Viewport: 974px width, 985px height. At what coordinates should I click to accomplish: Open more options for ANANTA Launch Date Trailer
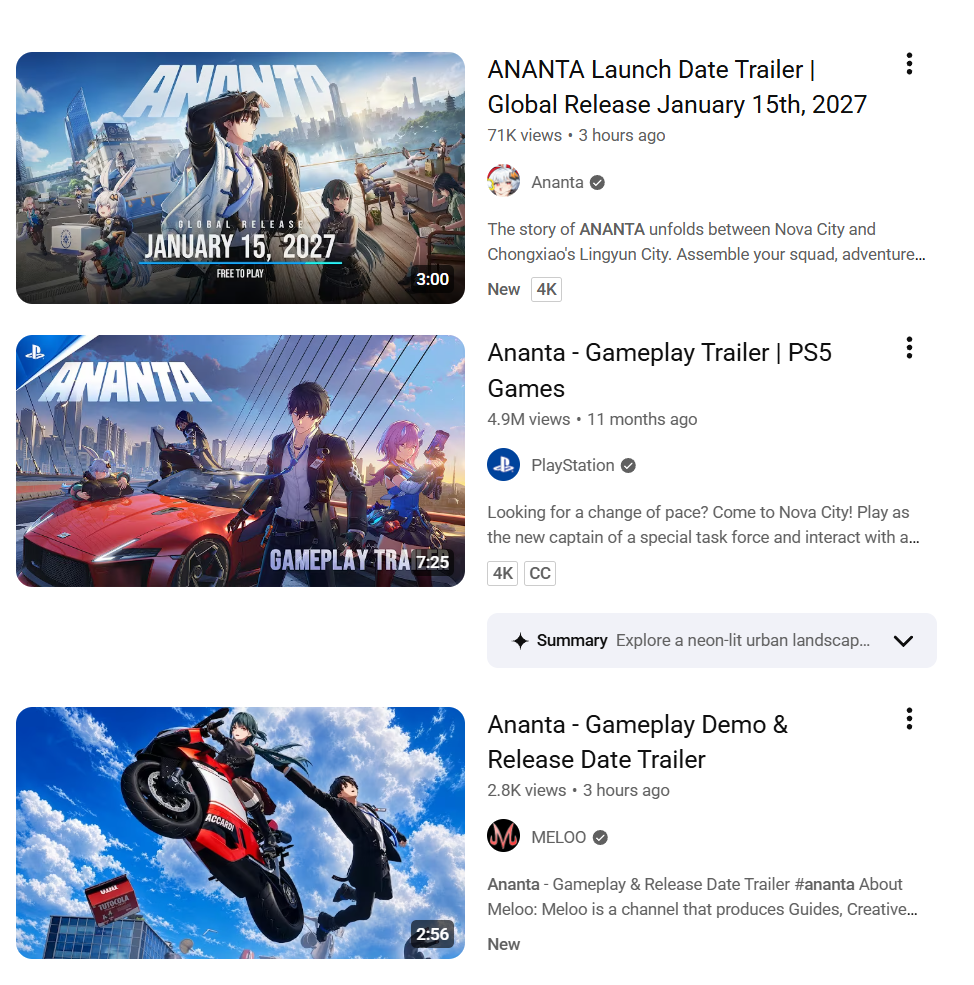coord(909,64)
